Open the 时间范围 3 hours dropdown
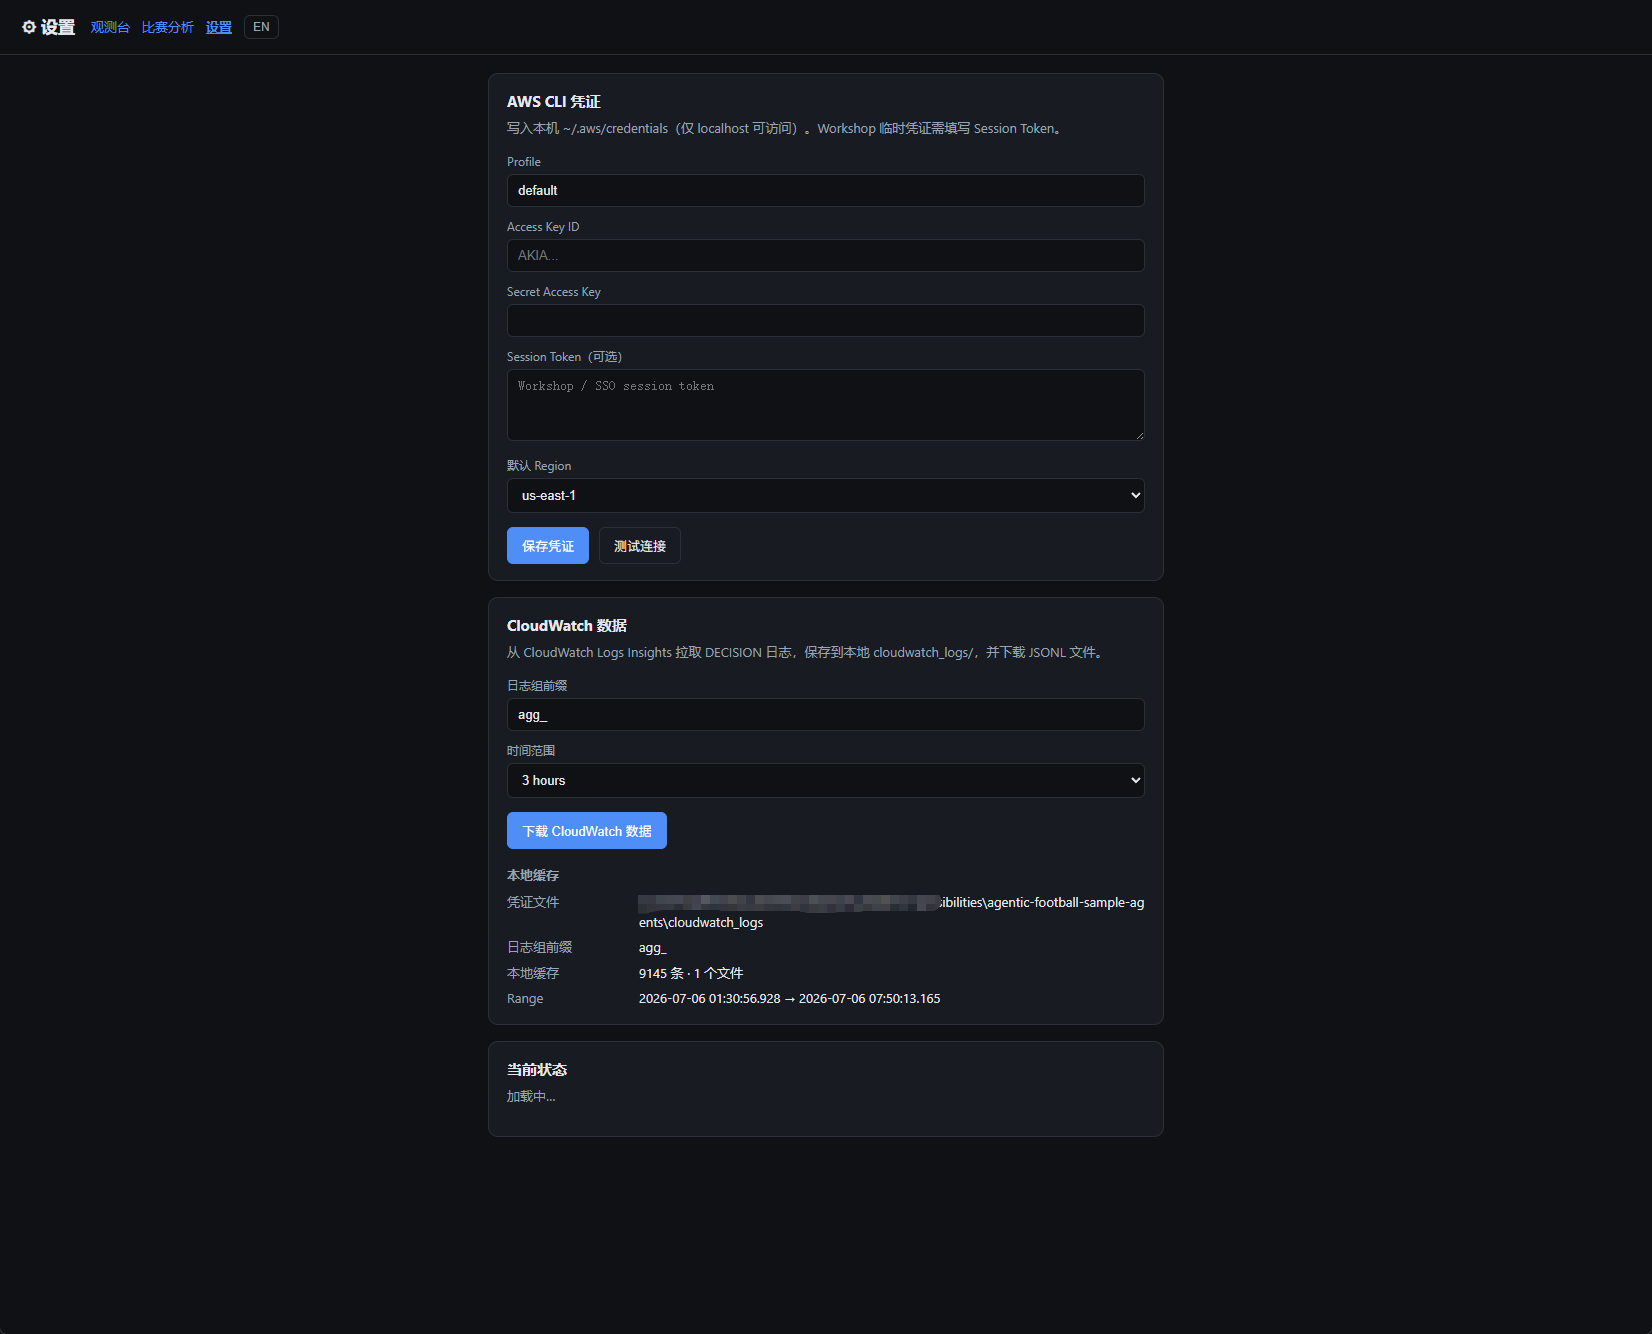The height and width of the screenshot is (1334, 1652). pyautogui.click(x=825, y=780)
